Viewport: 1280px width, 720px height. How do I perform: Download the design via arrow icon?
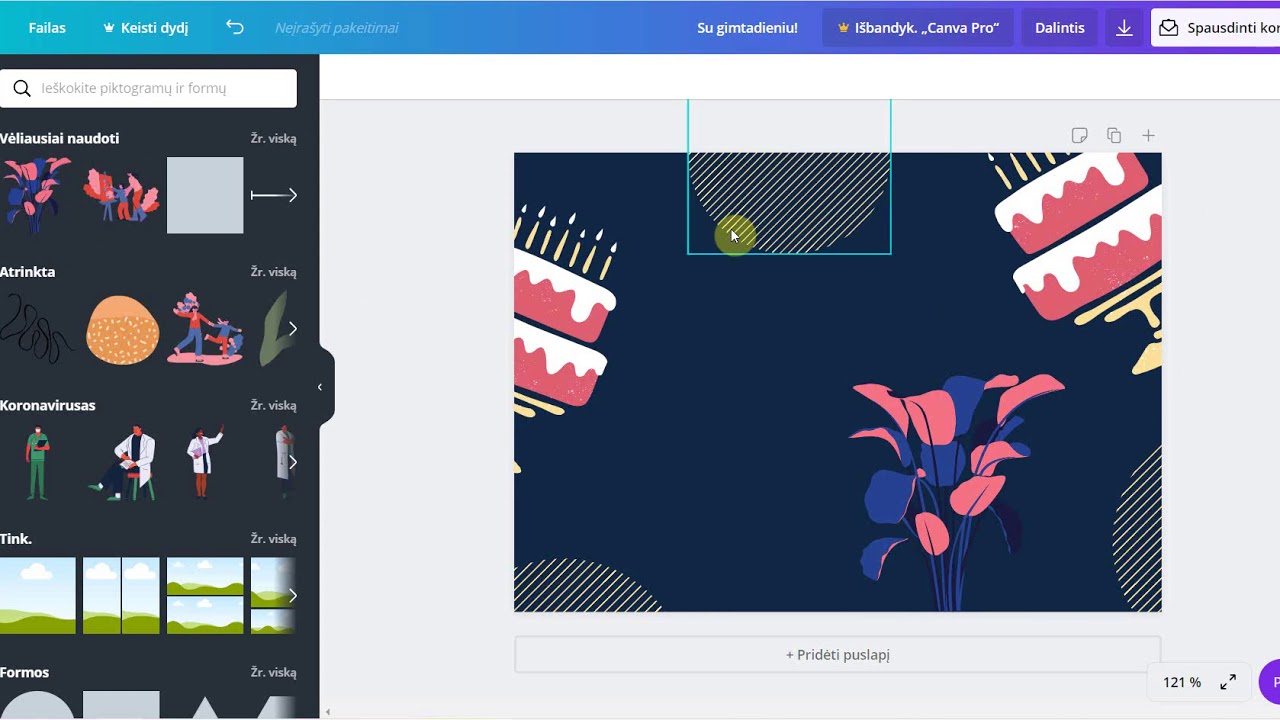(x=1124, y=28)
